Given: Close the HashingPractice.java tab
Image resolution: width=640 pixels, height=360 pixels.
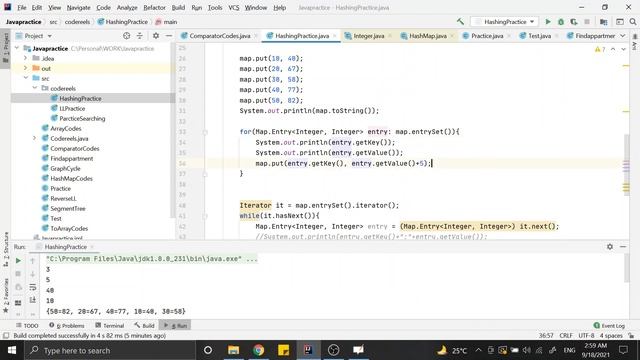Looking at the screenshot, I should tap(335, 36).
